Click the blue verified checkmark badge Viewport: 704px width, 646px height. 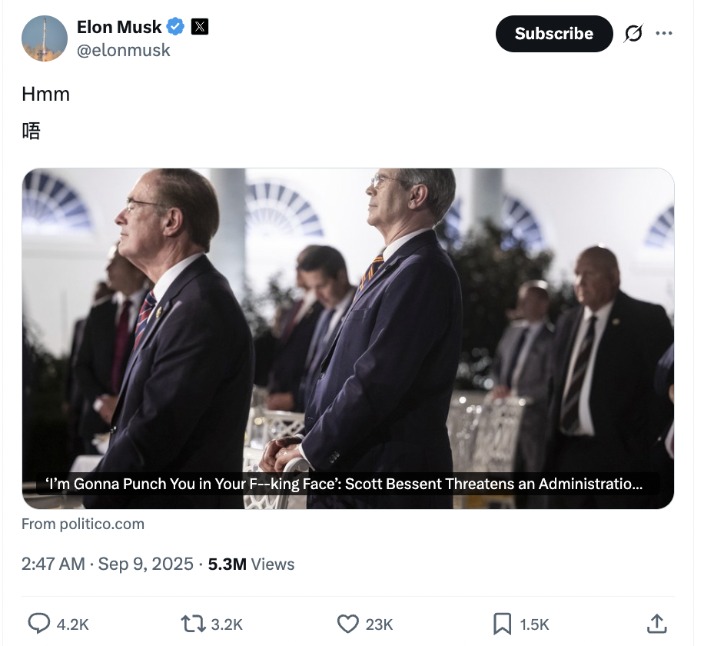click(175, 27)
